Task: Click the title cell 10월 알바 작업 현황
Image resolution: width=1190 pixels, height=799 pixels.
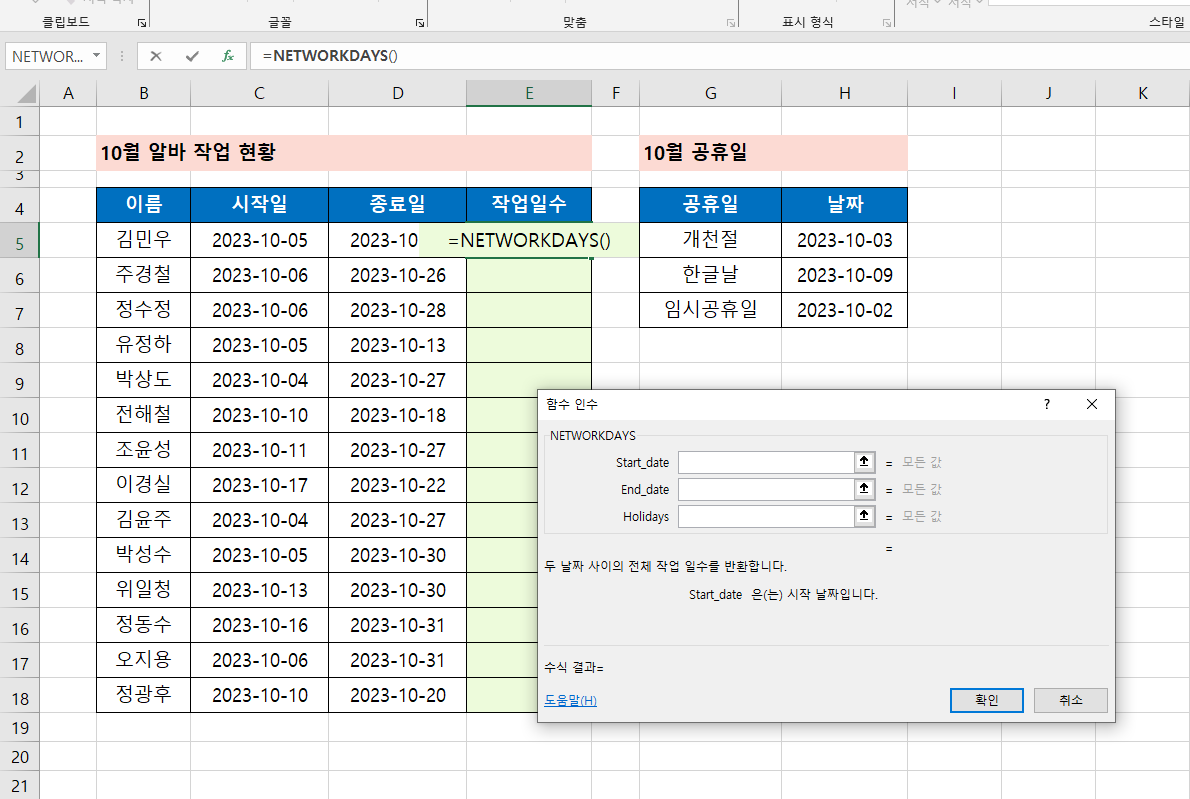Action: click(344, 153)
